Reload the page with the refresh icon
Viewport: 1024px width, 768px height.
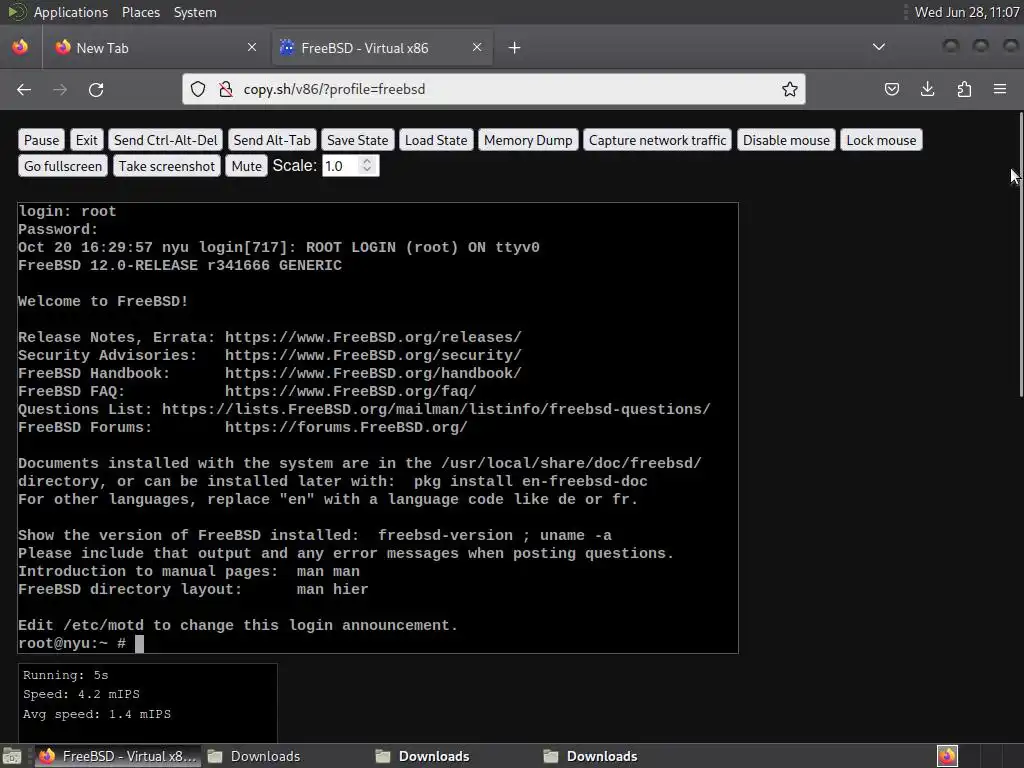(96, 89)
